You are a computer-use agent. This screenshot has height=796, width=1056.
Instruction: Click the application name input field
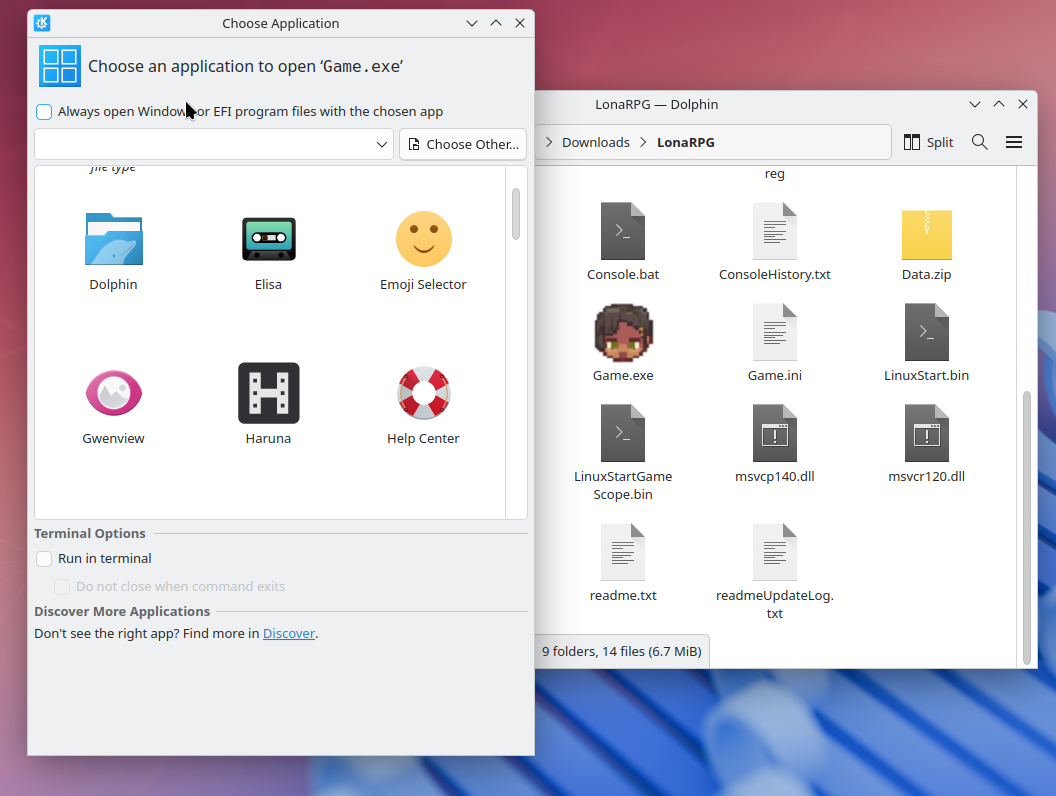point(205,144)
